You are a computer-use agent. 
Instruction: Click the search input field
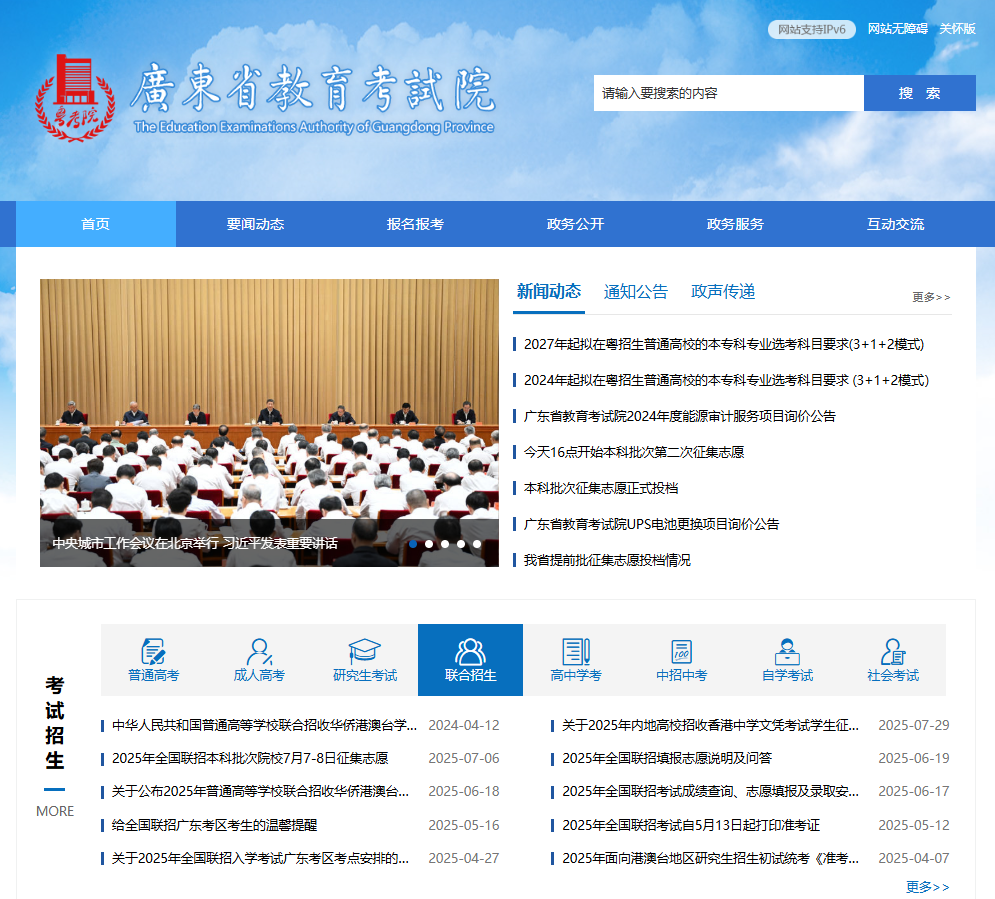(x=728, y=93)
